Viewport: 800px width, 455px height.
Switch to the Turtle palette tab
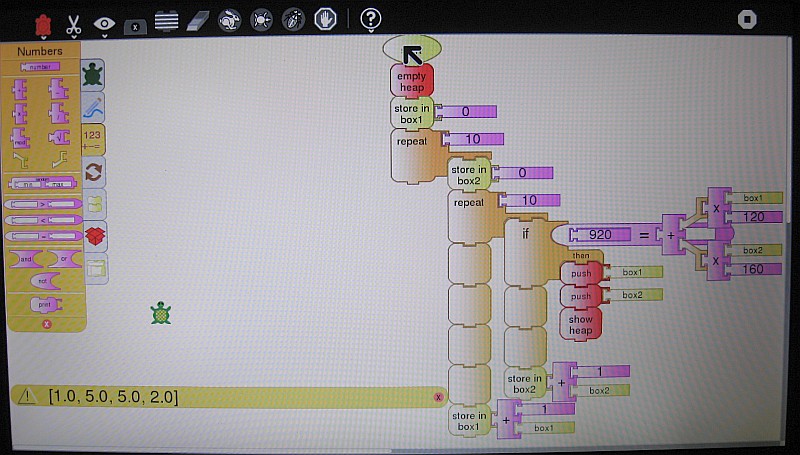tap(93, 74)
